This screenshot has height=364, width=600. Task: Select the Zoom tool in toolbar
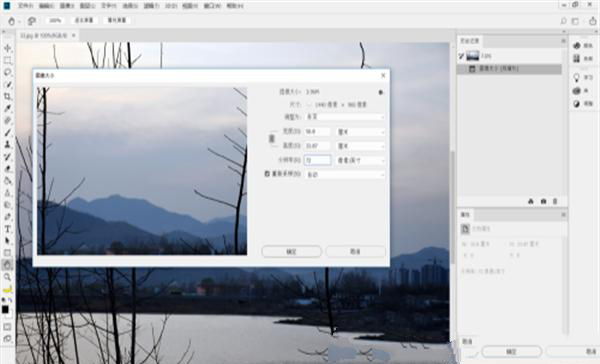click(x=7, y=276)
